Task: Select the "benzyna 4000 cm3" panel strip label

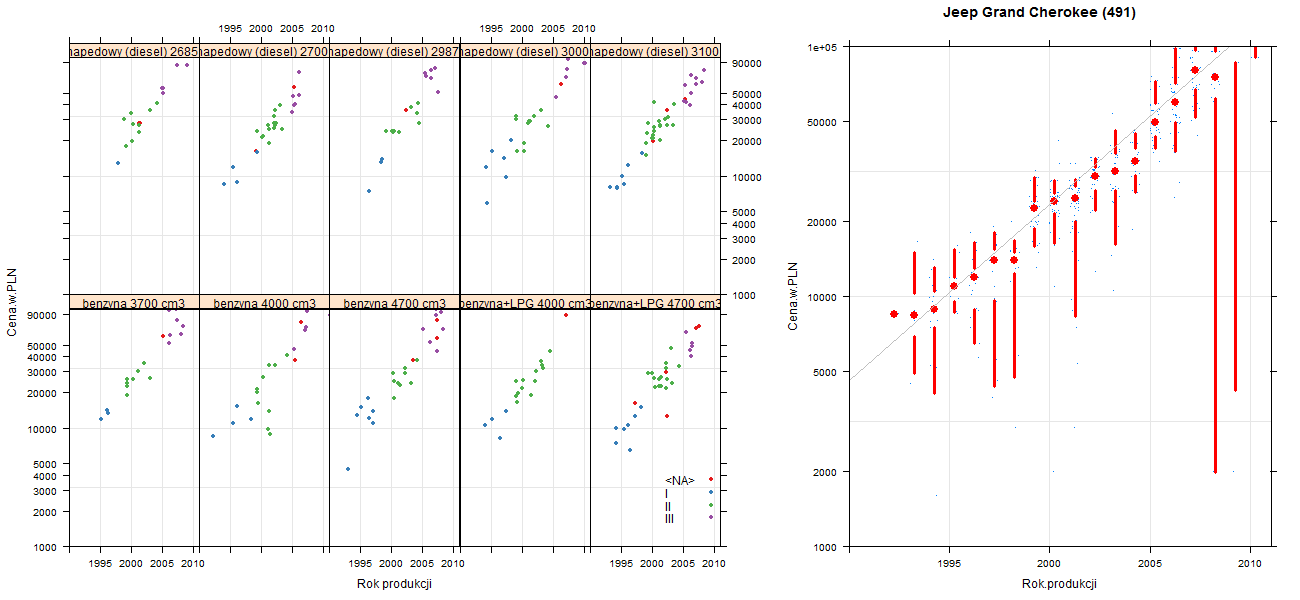Action: (x=264, y=303)
